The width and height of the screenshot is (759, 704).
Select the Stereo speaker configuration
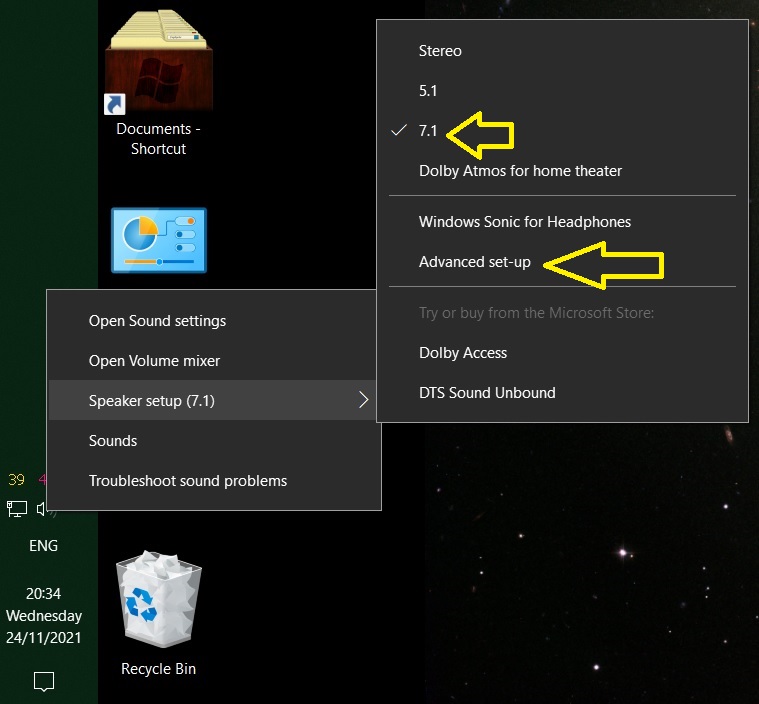440,50
